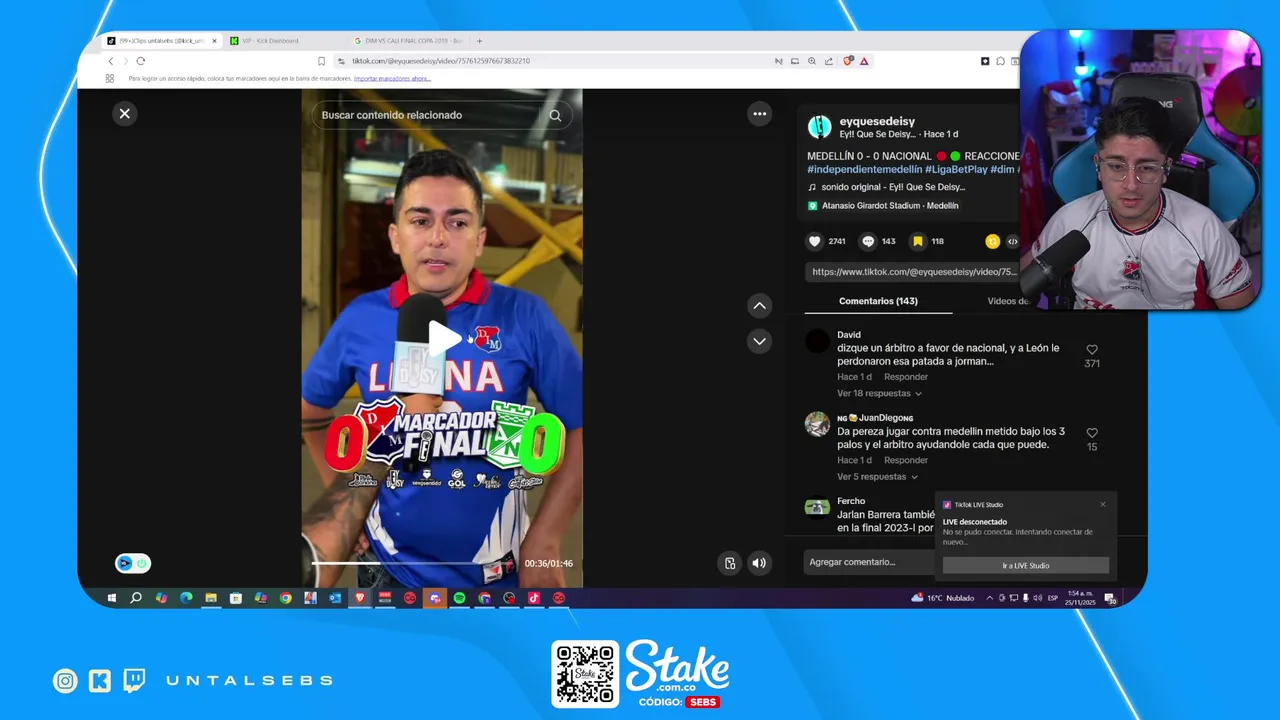This screenshot has height=720, width=1280.
Task: Switch to Comentarios (143) tab
Action: pos(878,301)
